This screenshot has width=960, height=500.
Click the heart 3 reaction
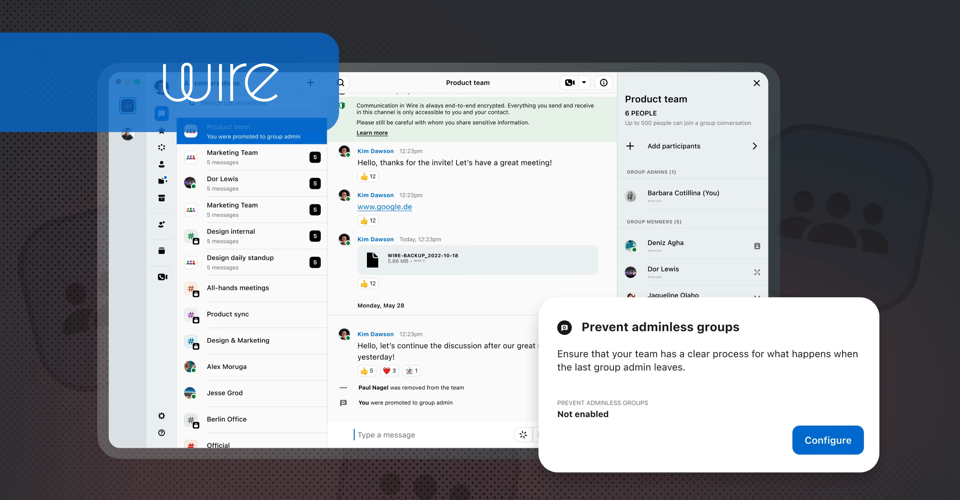pos(389,371)
